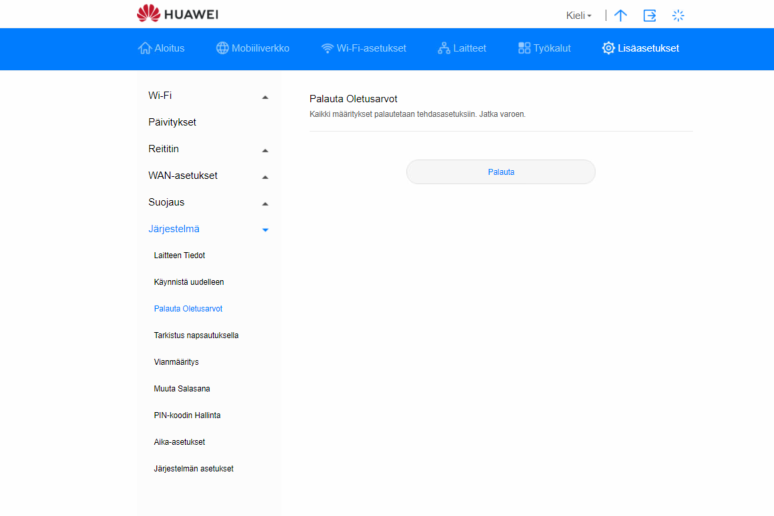Screen dimensions: 774x516
Task: Expand the WAN-asetukset sidebar section
Action: pos(265,177)
